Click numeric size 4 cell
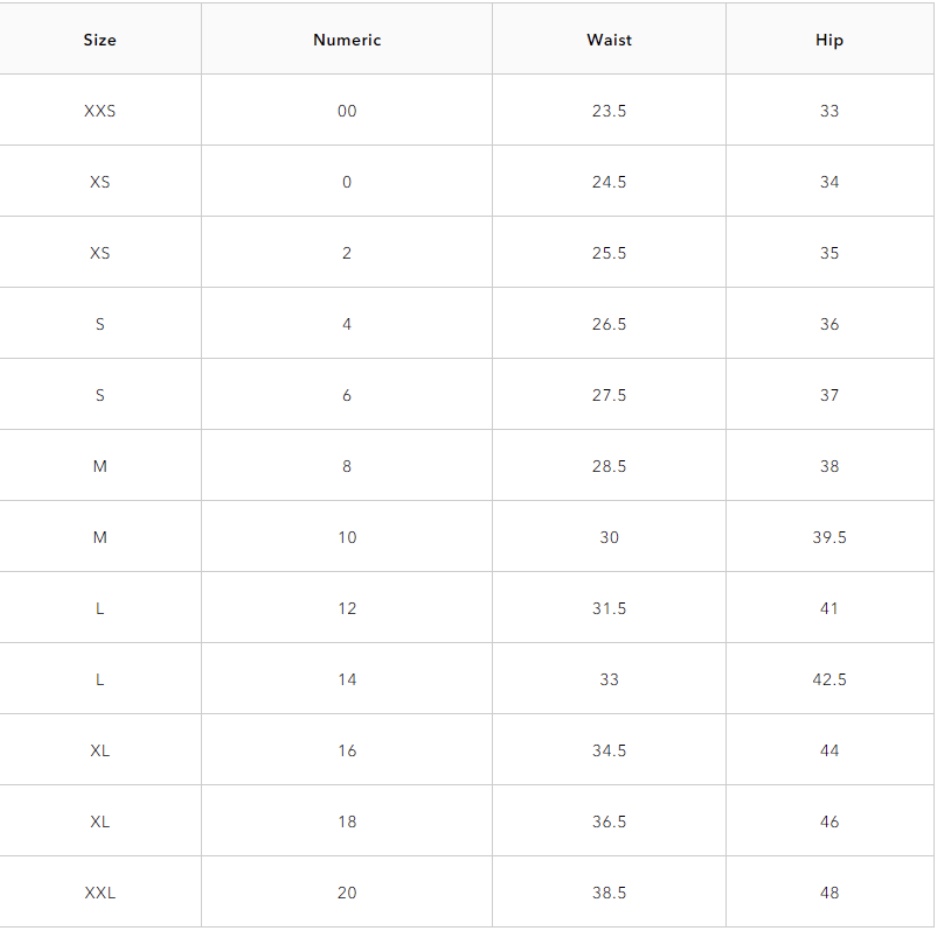 coord(347,324)
